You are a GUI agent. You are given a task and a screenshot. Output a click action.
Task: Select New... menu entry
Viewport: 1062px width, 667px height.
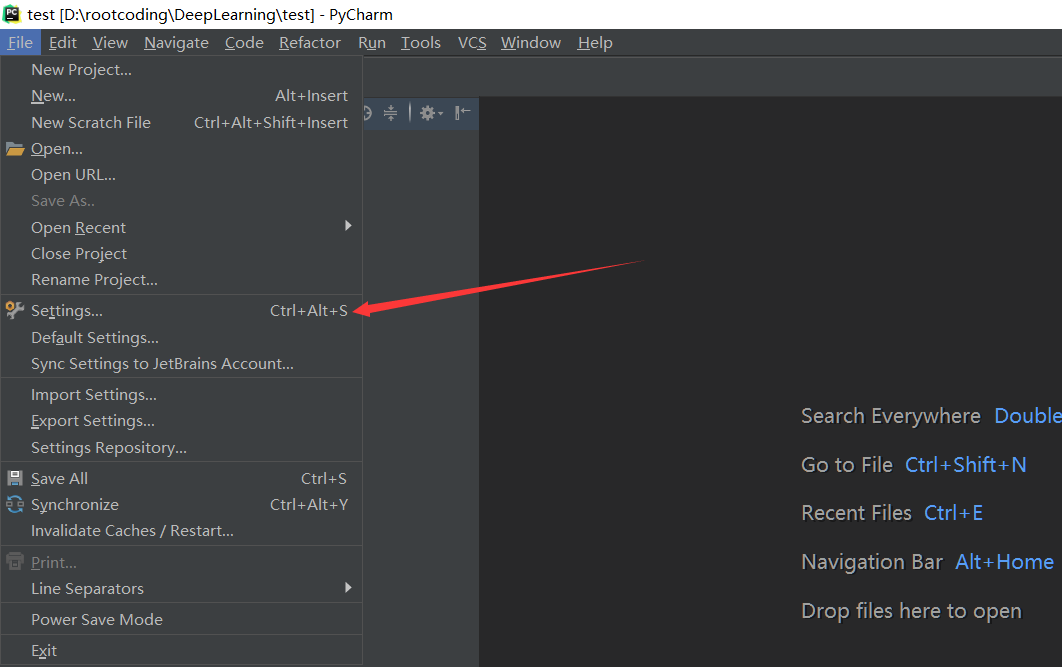coord(182,96)
